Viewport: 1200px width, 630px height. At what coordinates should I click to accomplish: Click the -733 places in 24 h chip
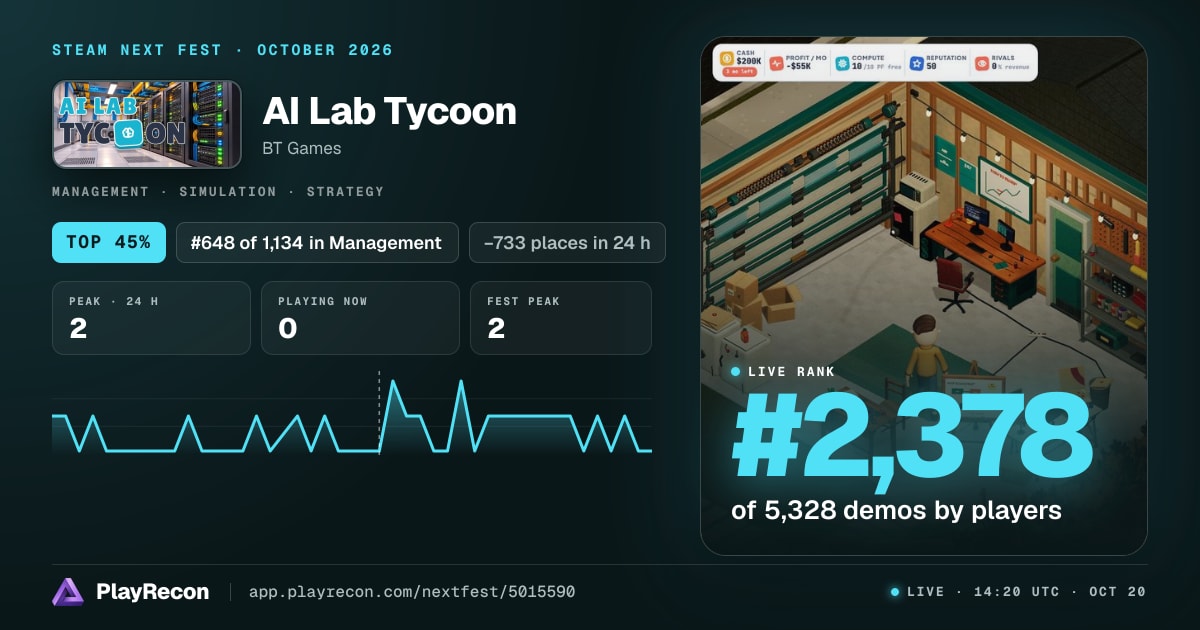567,242
